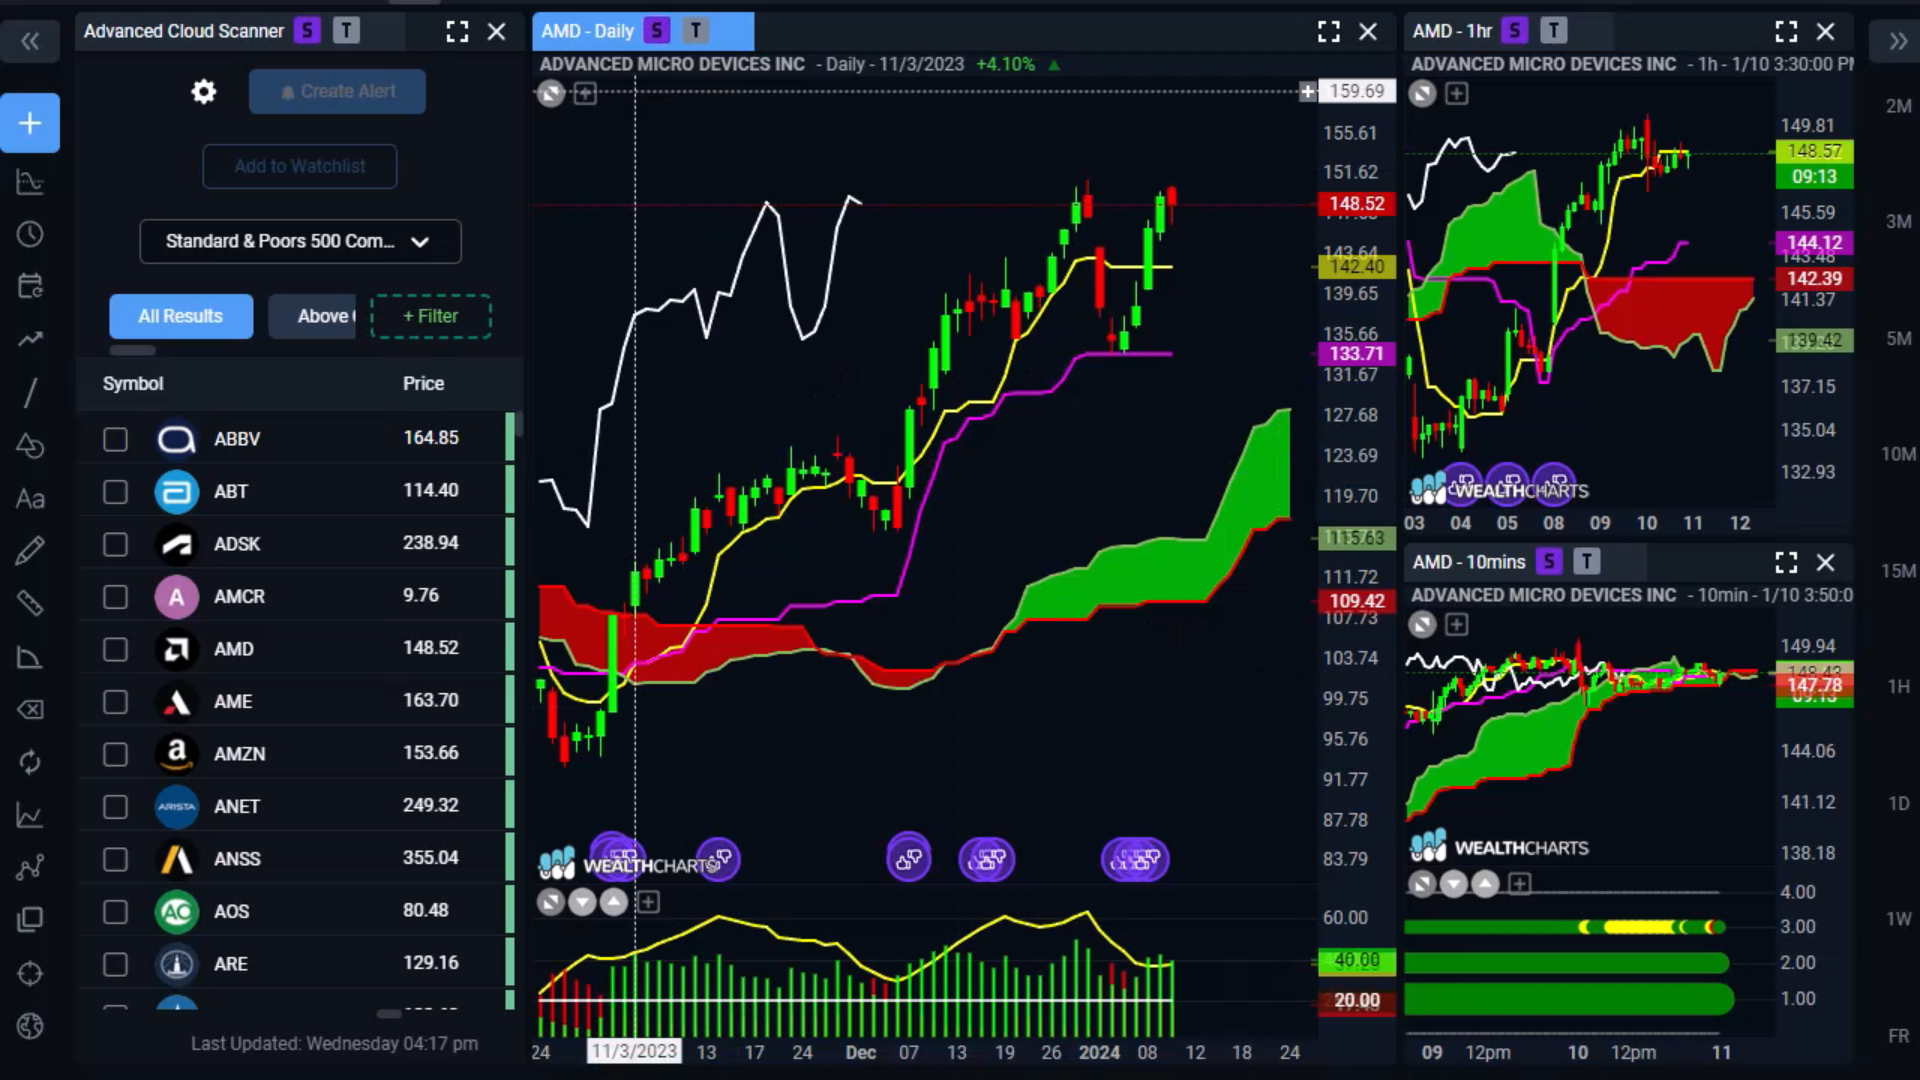Check the ANET row checkbox
1920x1080 pixels.
(x=115, y=807)
